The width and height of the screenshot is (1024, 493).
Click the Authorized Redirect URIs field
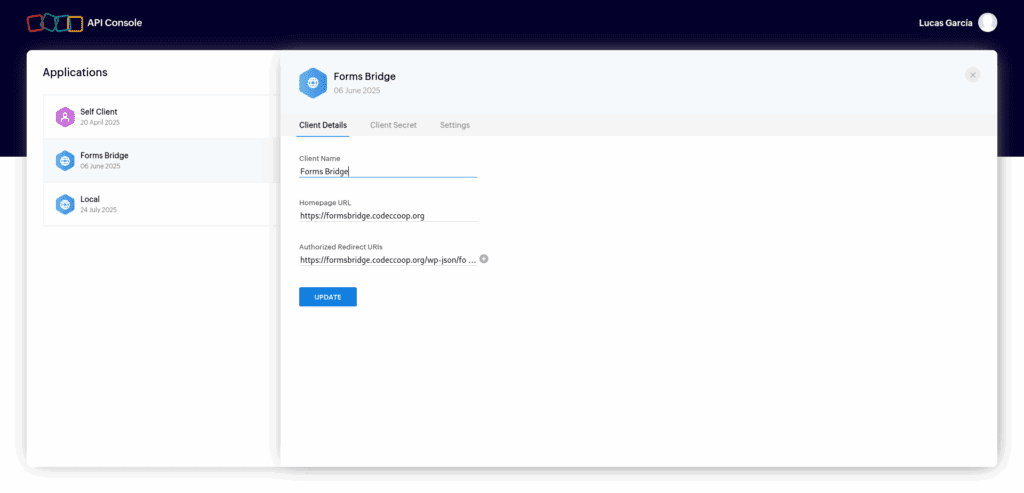(388, 260)
